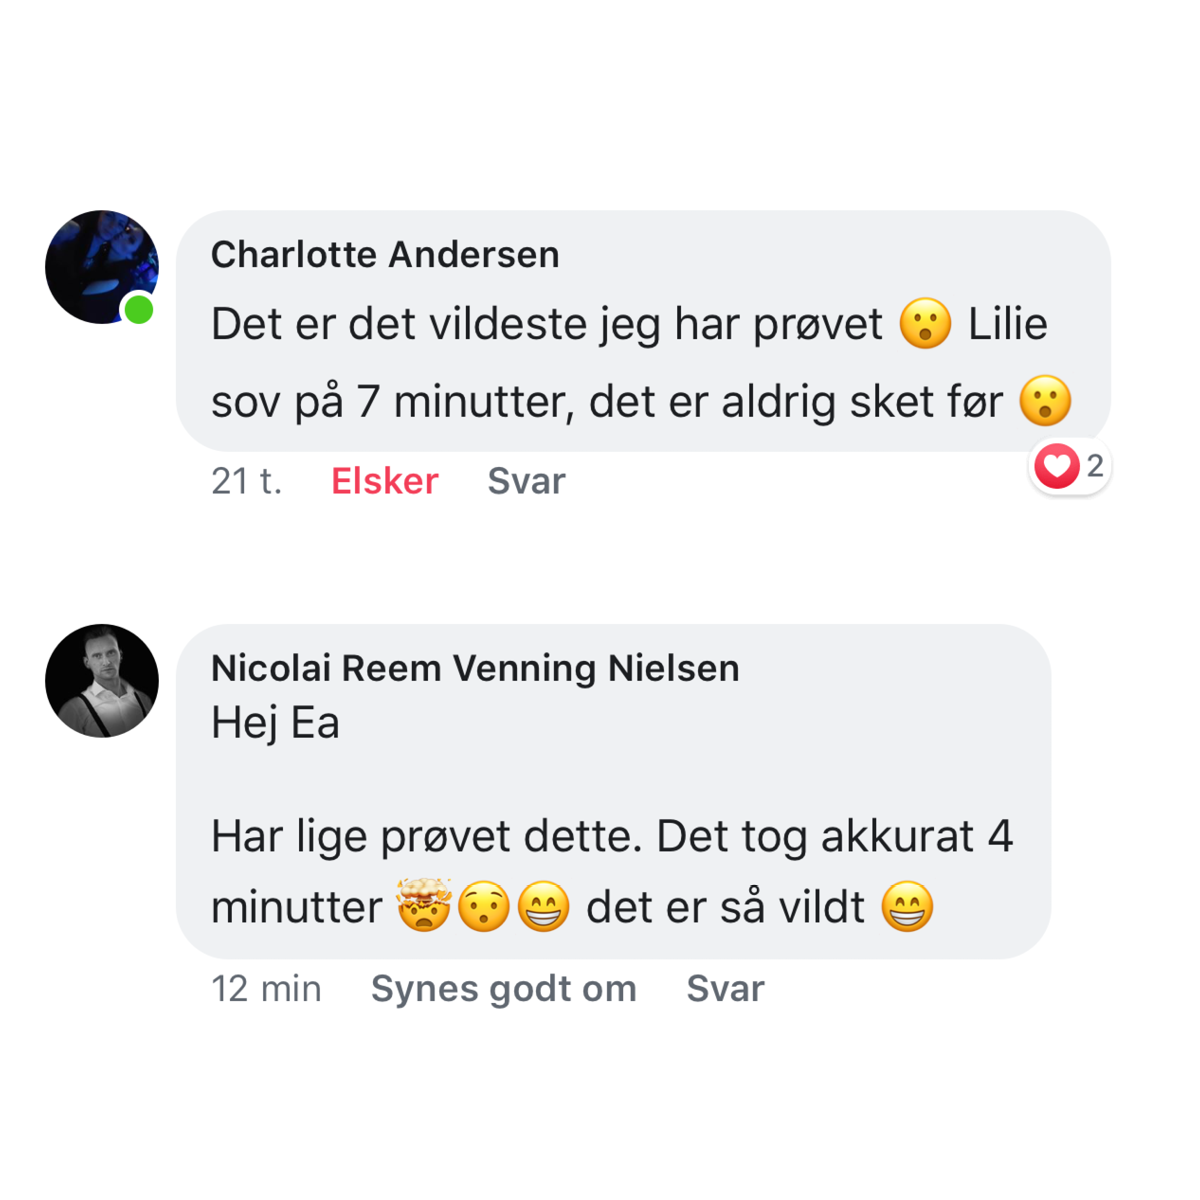Screen dimensions: 1200x1200
Task: Toggle the Elsker reaction on Charlotte's comment
Action: pos(385,481)
